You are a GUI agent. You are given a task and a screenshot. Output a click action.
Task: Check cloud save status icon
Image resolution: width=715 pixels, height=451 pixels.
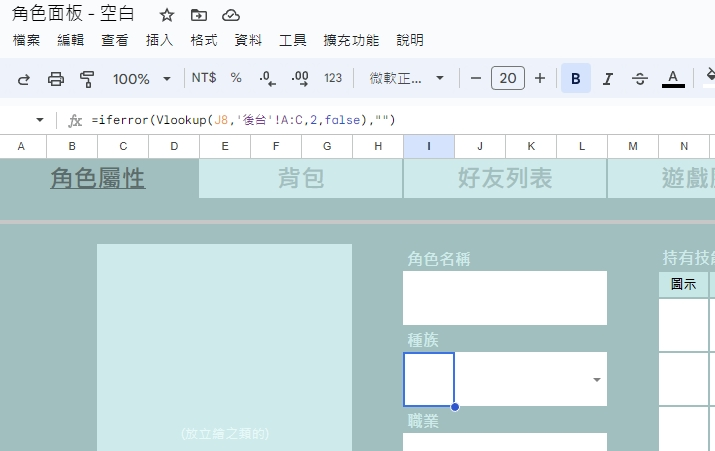231,16
